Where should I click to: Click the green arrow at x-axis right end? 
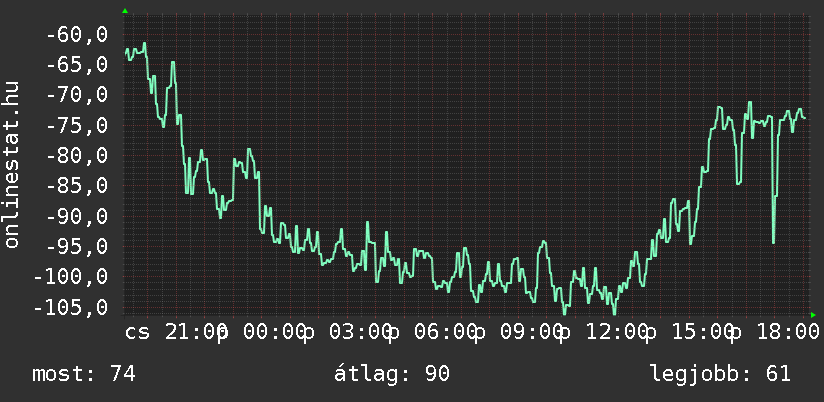tap(813, 315)
